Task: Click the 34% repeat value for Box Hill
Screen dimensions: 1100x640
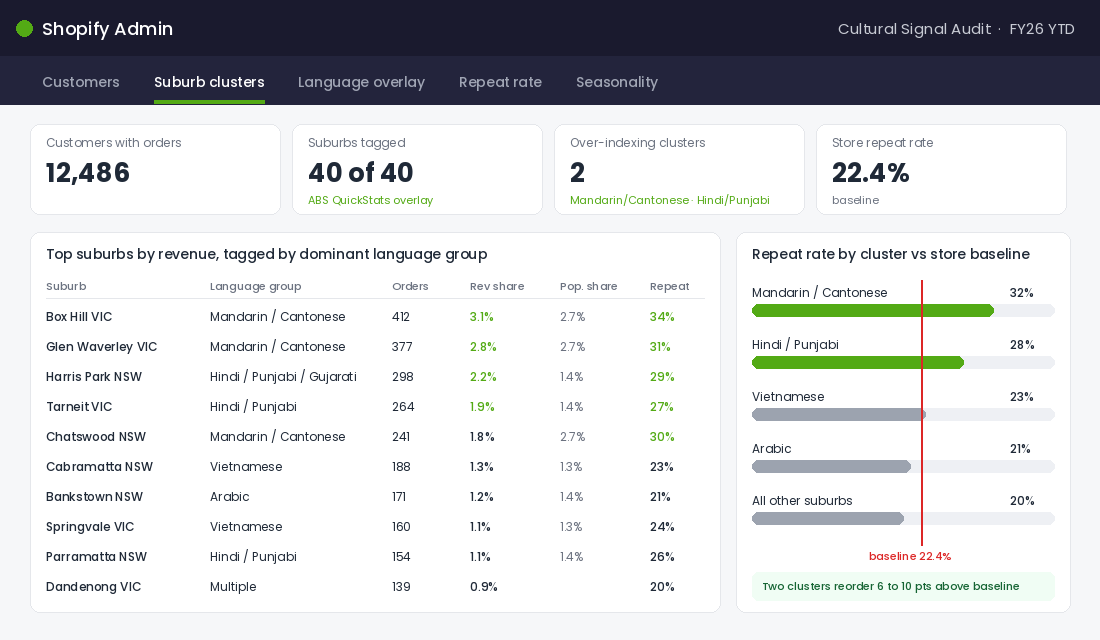Action: click(x=662, y=316)
